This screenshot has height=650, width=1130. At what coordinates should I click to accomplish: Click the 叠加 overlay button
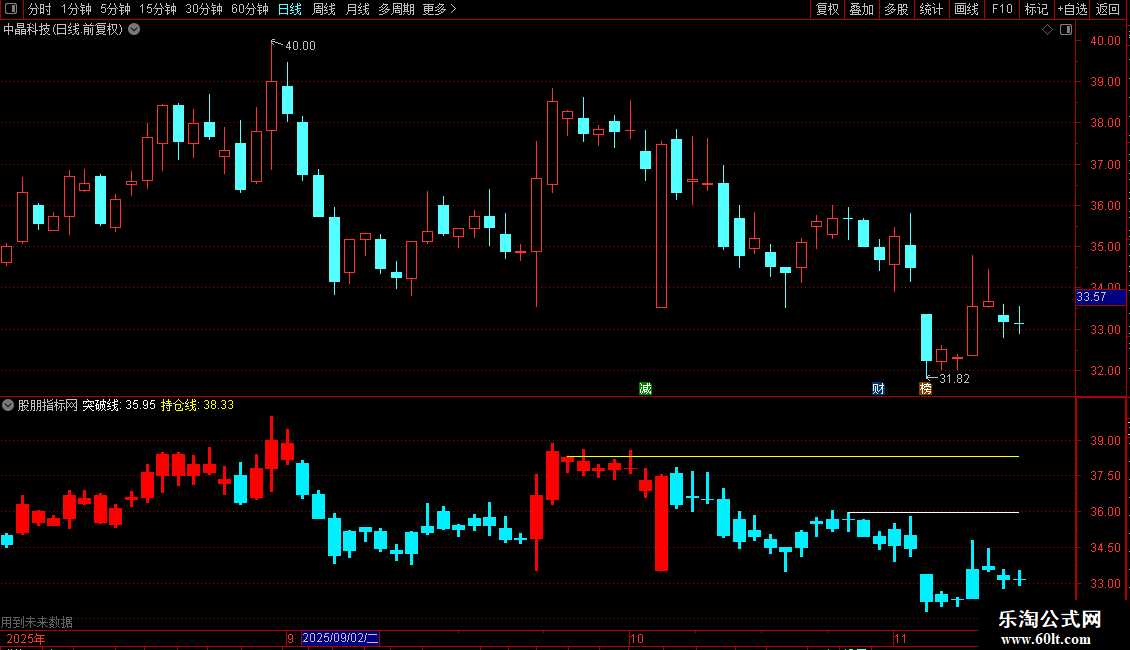point(861,9)
